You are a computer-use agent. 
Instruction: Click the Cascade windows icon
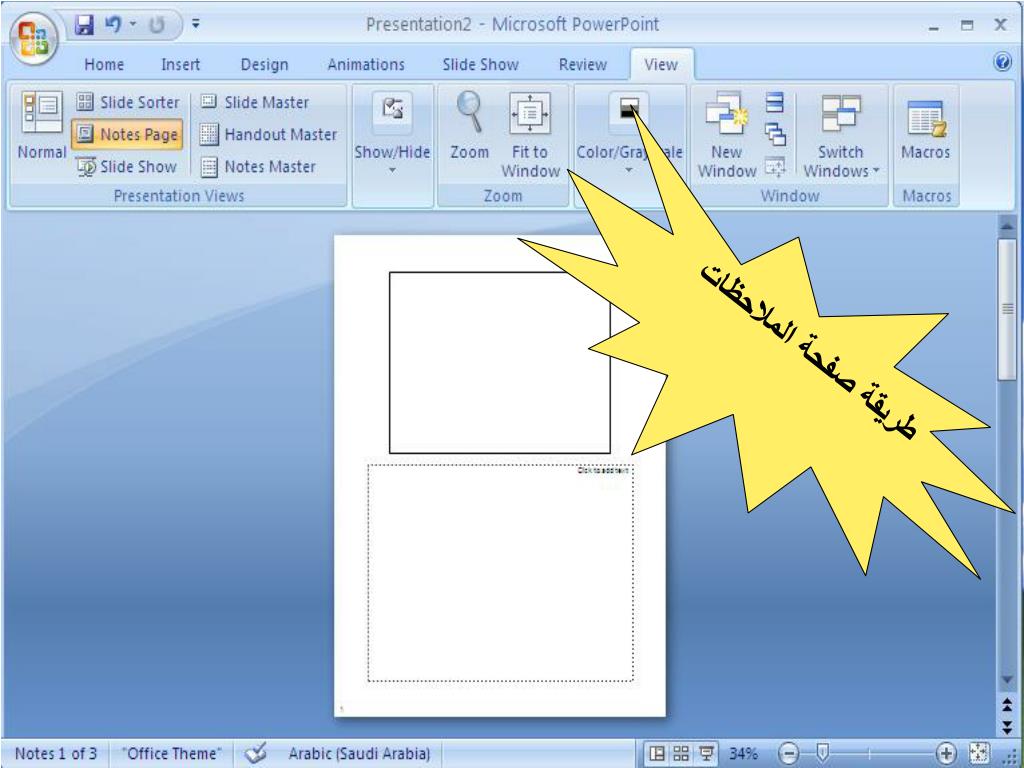click(x=775, y=134)
